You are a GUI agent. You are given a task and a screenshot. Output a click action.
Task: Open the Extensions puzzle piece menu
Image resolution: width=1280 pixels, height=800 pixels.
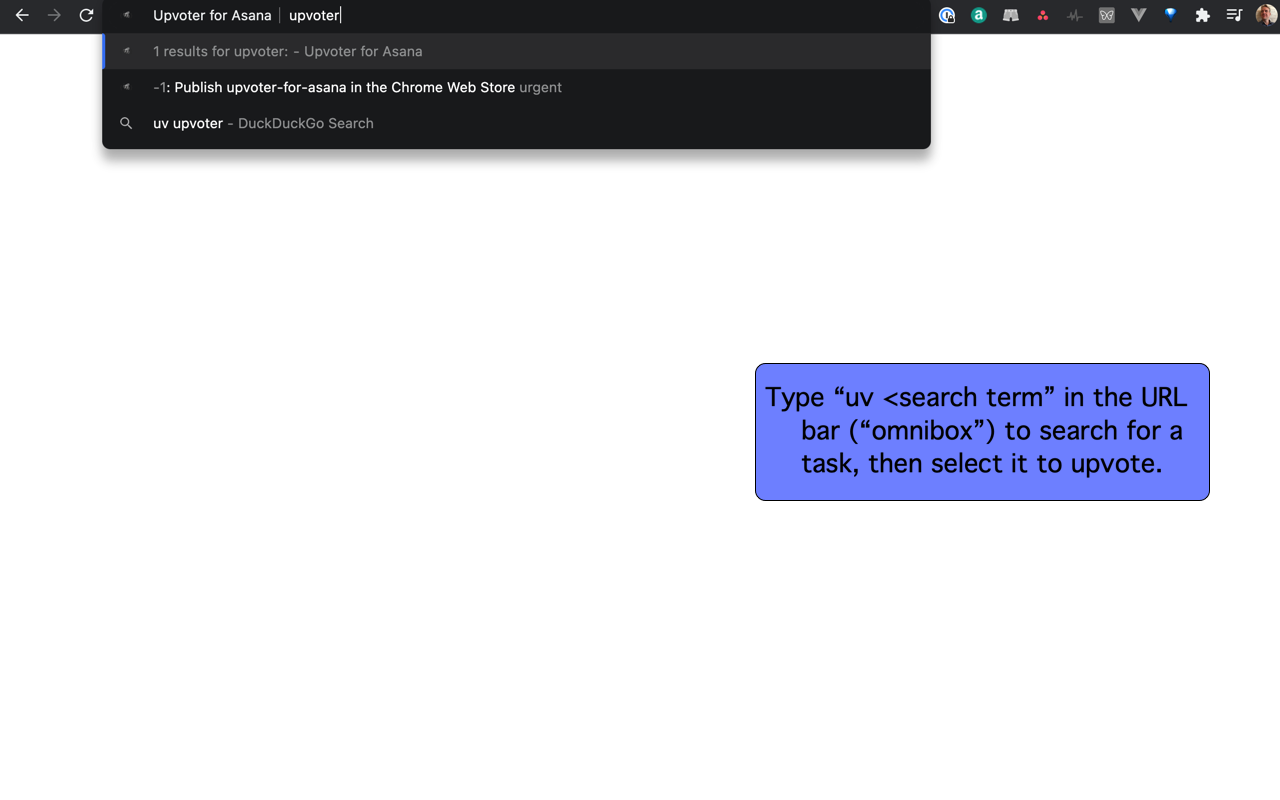coord(1203,15)
